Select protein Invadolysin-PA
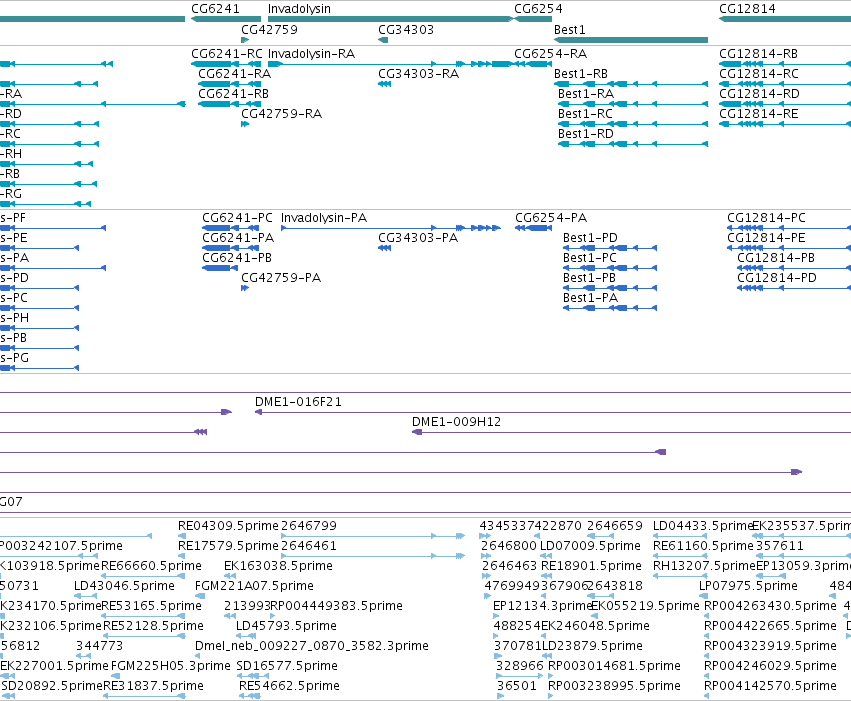 click(x=323, y=218)
